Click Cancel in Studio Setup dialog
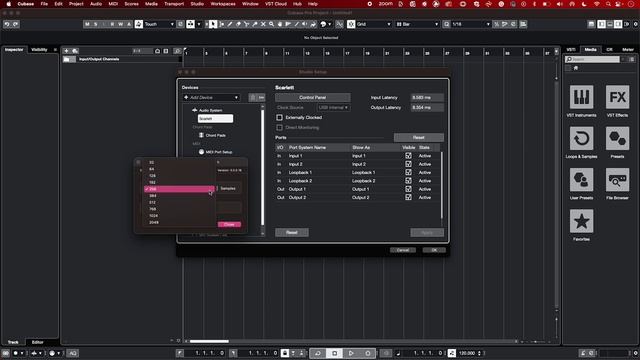This screenshot has height=360, width=640. coord(402,250)
